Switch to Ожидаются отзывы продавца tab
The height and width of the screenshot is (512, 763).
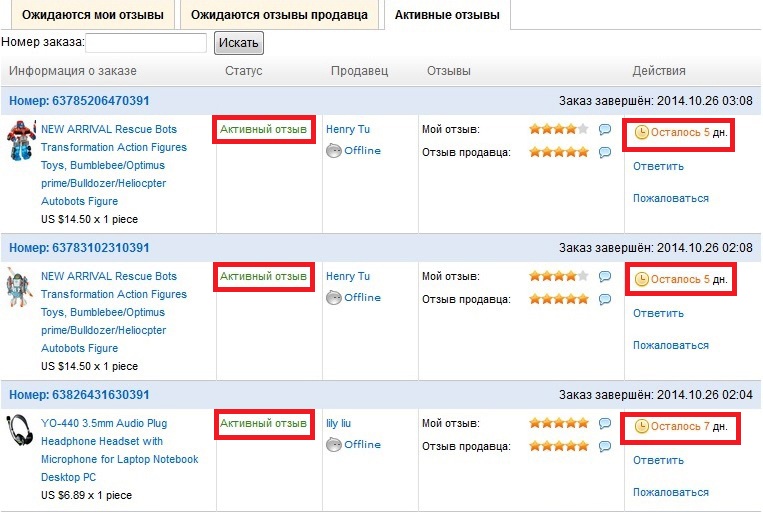[x=279, y=15]
